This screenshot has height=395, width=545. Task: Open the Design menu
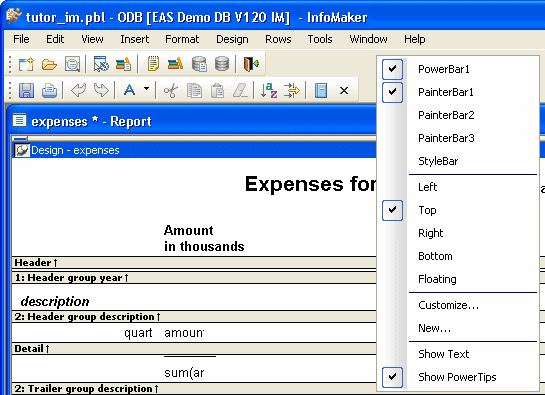tap(232, 39)
